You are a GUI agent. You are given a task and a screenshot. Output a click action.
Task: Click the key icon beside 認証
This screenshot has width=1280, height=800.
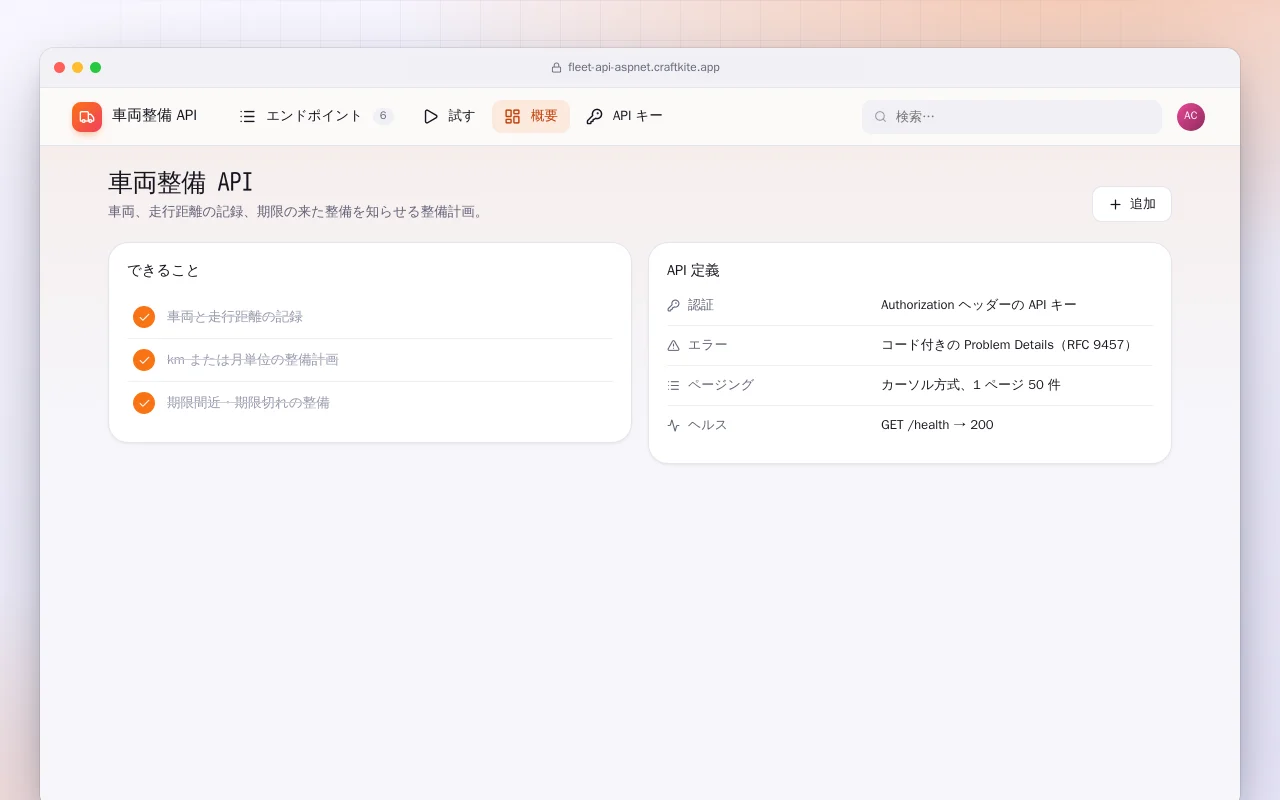673,305
